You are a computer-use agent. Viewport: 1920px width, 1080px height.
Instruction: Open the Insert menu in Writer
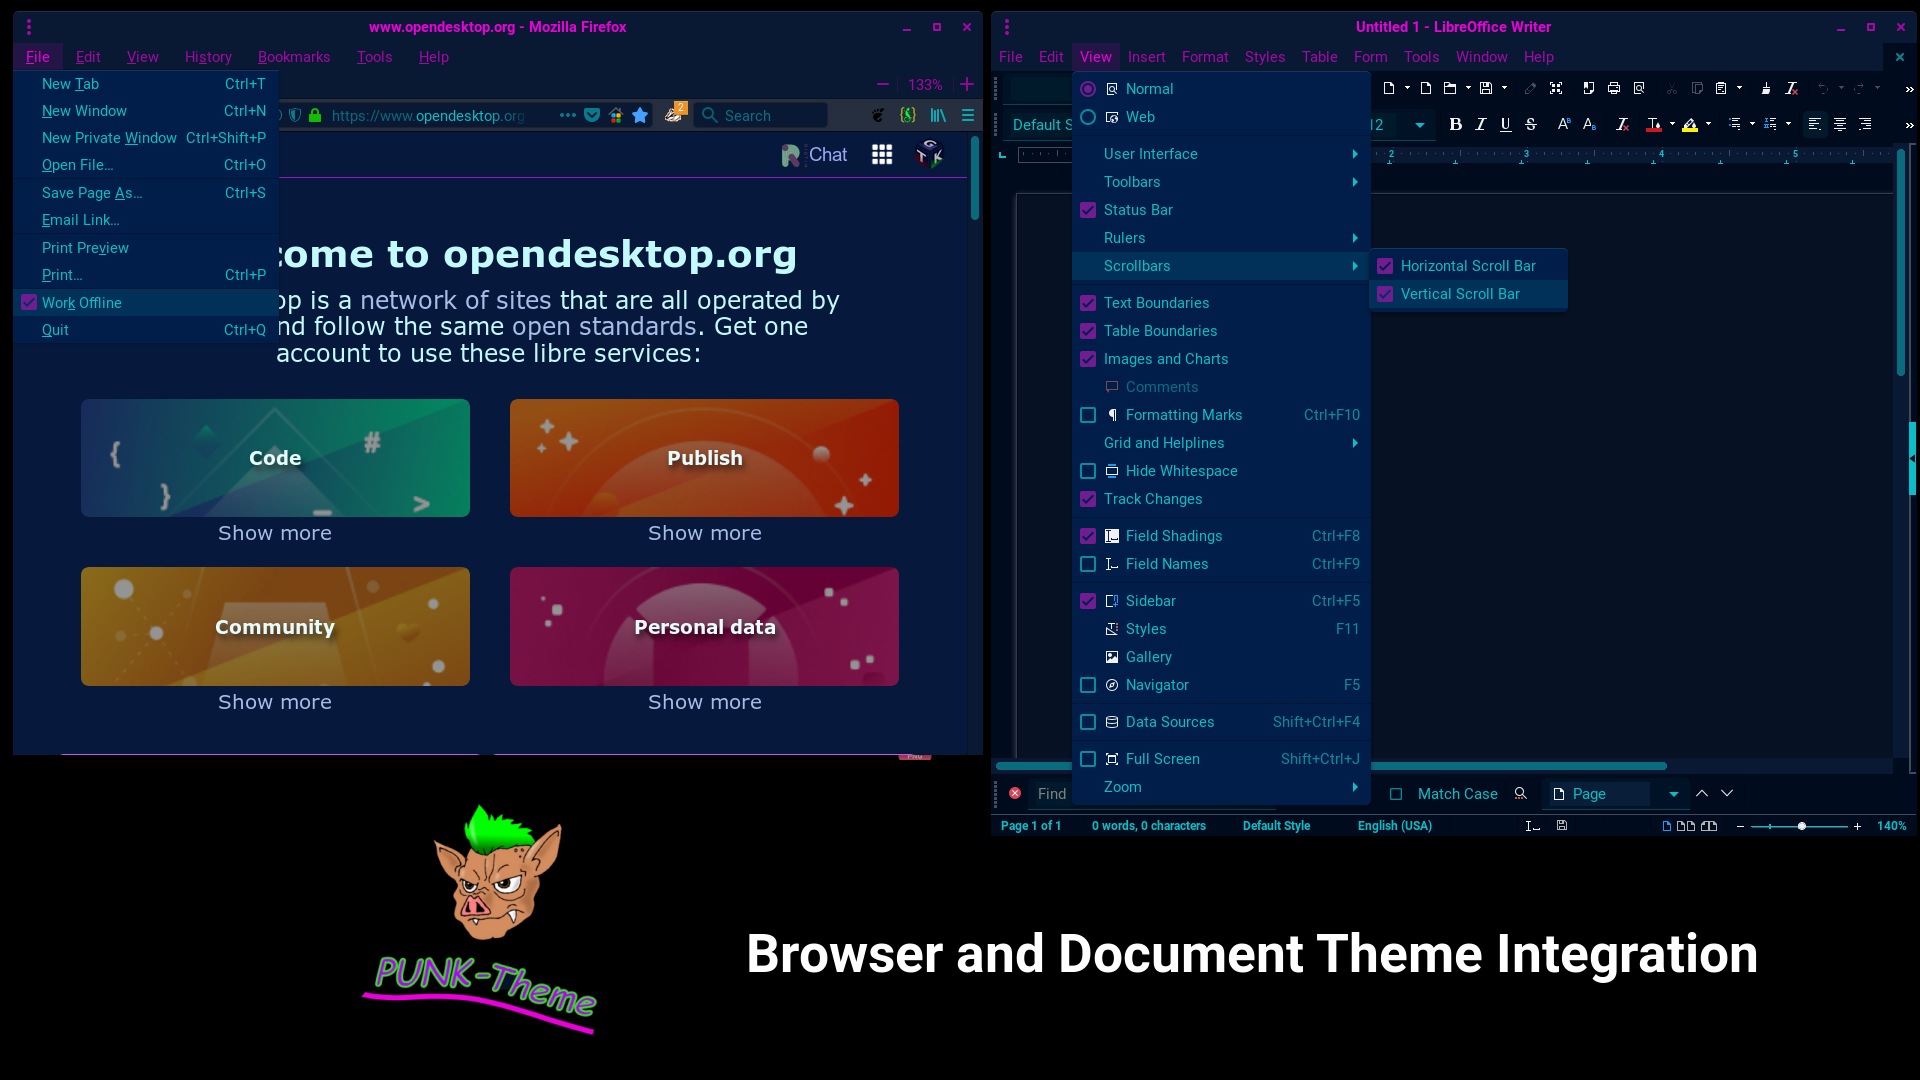click(x=1146, y=57)
